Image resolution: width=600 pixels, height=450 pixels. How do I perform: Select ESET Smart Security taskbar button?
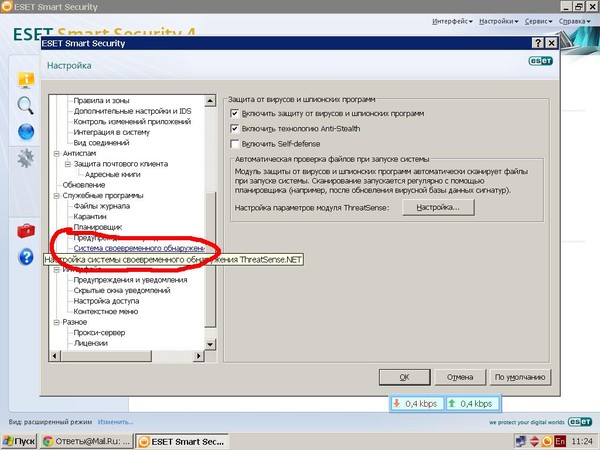pos(182,441)
